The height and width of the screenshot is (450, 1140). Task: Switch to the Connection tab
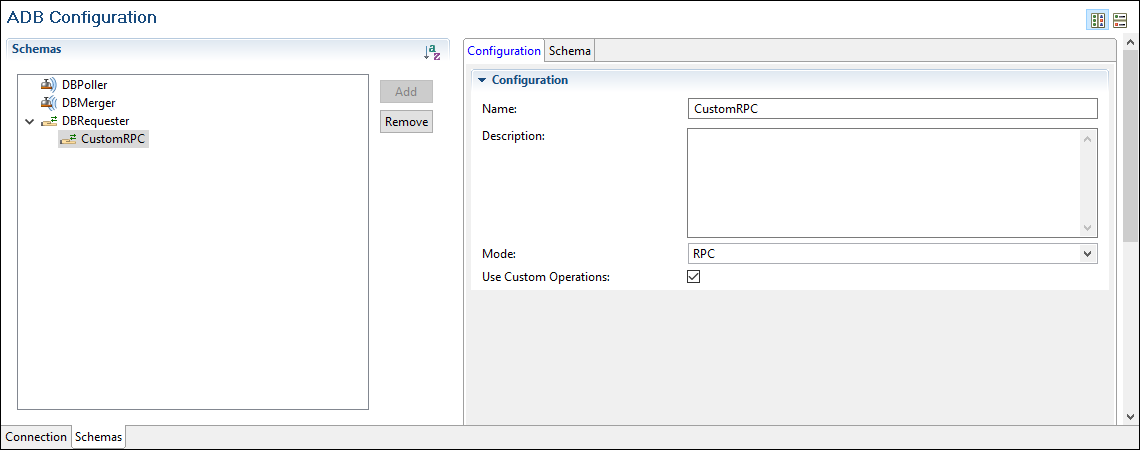36,437
